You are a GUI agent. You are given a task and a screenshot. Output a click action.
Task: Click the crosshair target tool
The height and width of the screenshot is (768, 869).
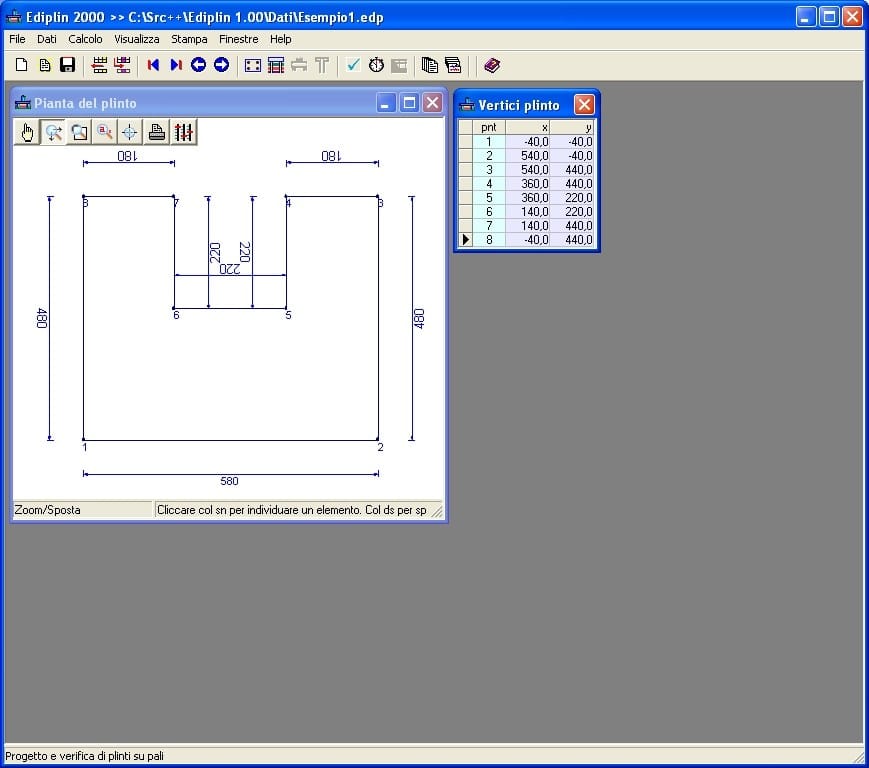tap(130, 132)
